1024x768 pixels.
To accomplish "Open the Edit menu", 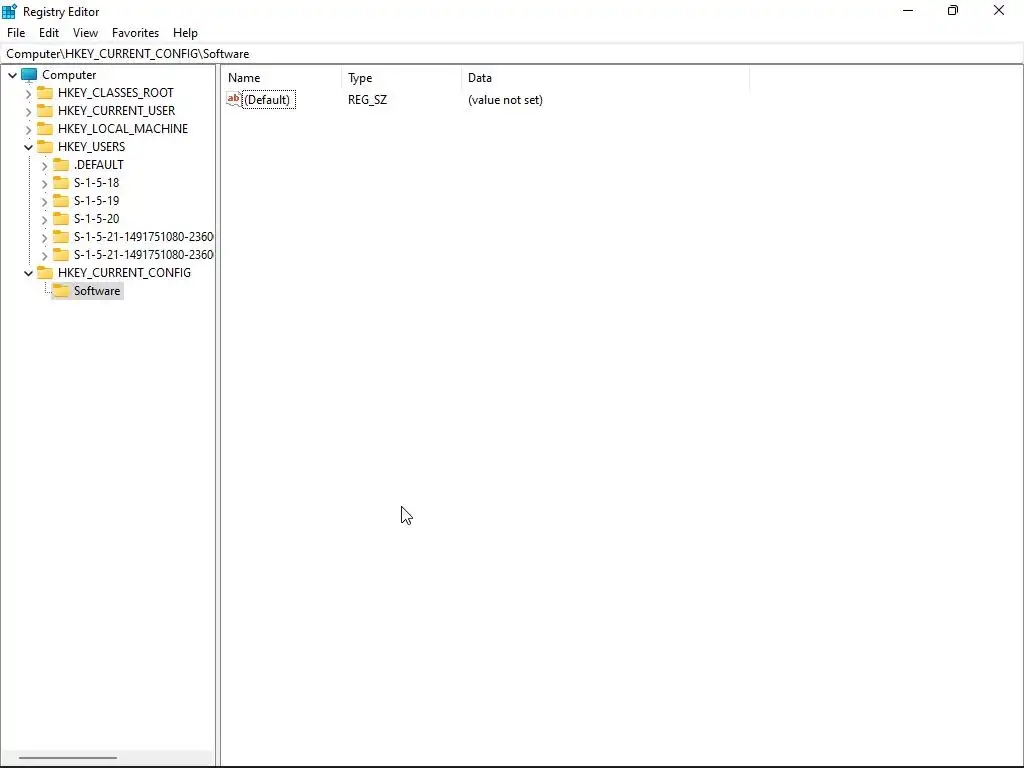I will click(x=49, y=33).
